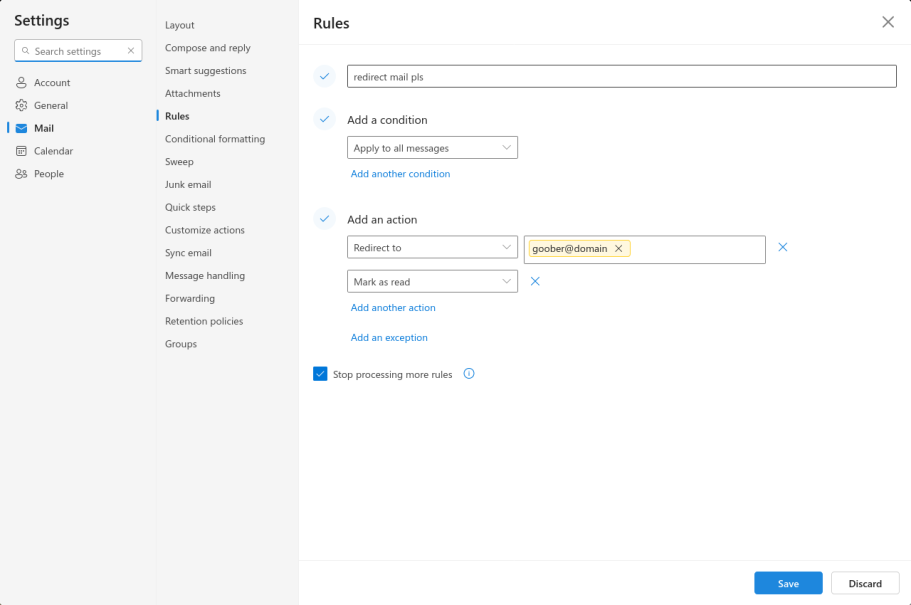Open the Apply to all messages dropdown
The width and height of the screenshot is (911, 605).
point(432,148)
